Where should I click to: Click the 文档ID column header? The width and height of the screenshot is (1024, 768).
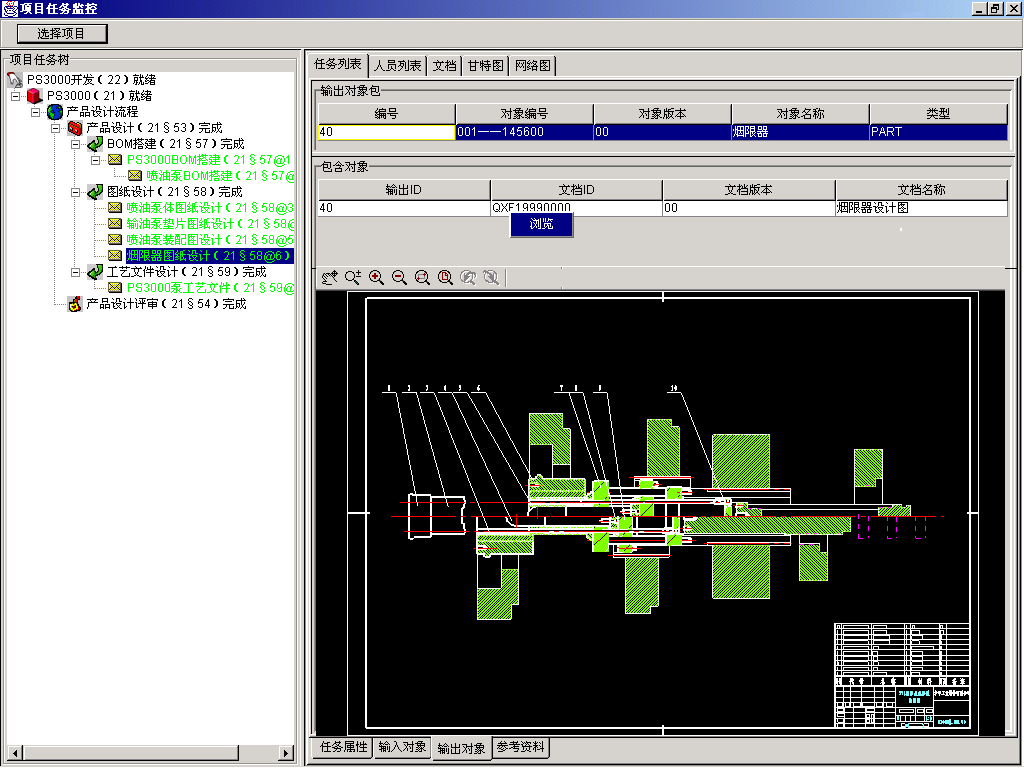(x=577, y=189)
